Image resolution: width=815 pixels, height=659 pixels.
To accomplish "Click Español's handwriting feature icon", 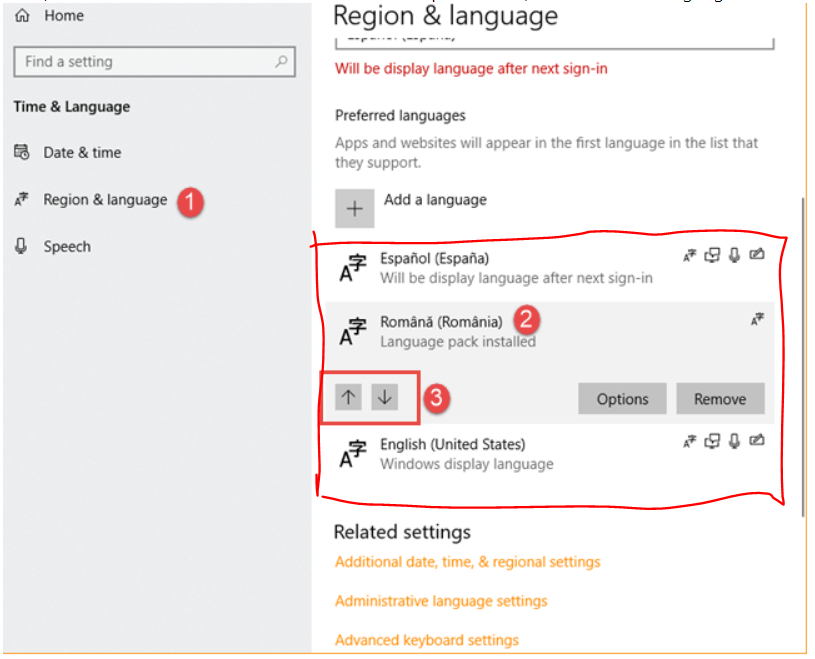I will (x=757, y=255).
